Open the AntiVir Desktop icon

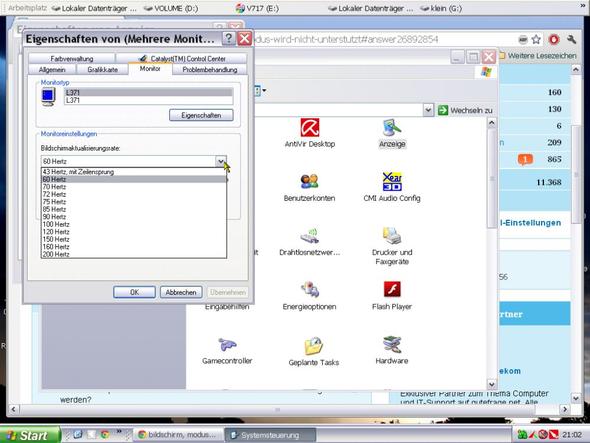pyautogui.click(x=310, y=133)
